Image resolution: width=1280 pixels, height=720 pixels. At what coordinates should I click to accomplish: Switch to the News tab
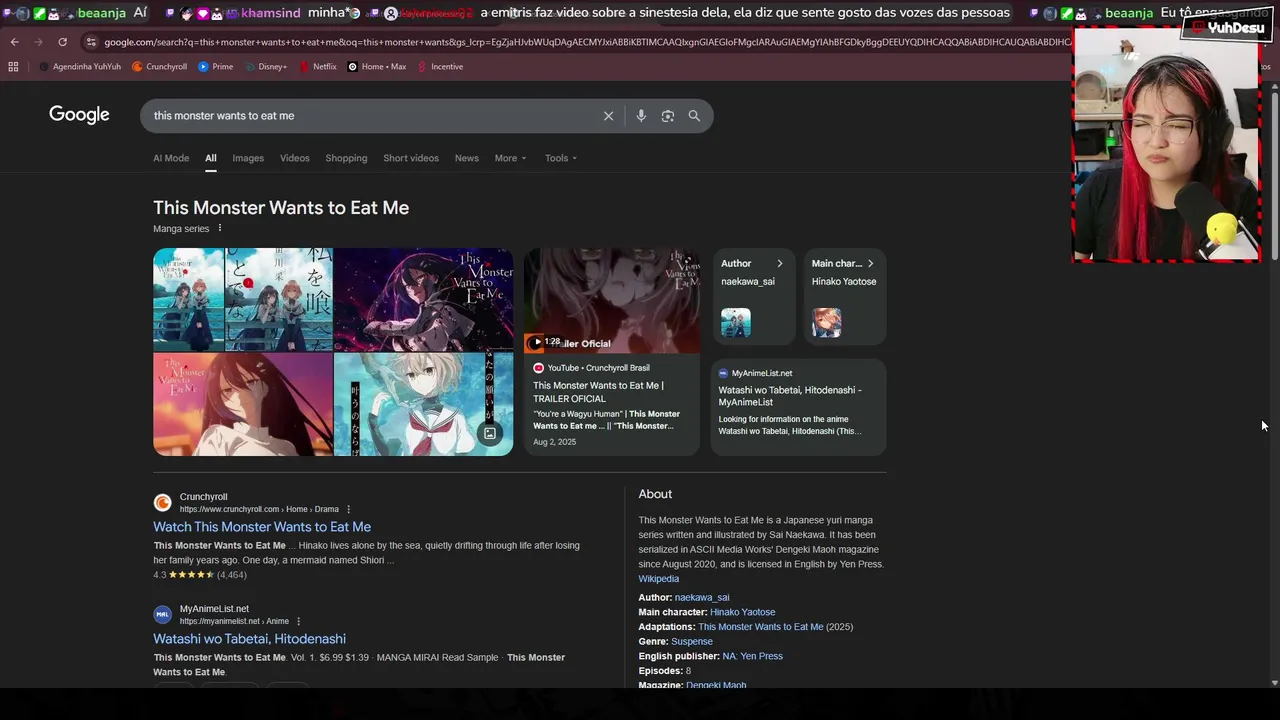pyautogui.click(x=467, y=158)
